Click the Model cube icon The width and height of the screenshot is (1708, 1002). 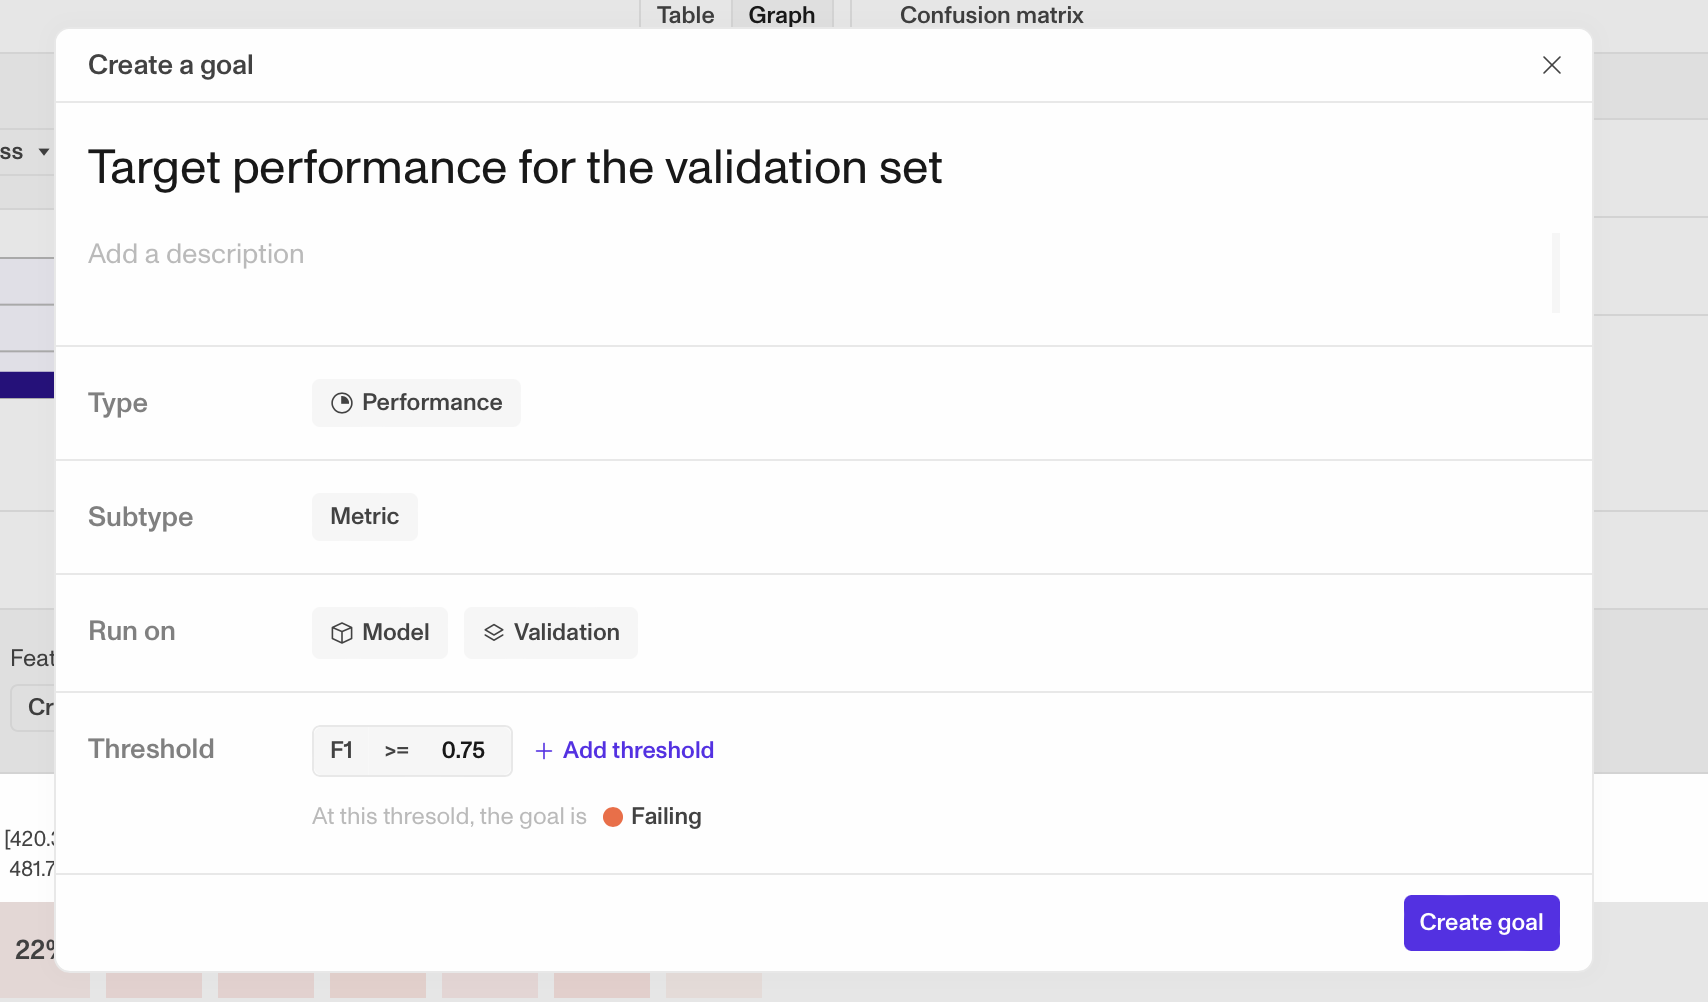[x=342, y=633]
